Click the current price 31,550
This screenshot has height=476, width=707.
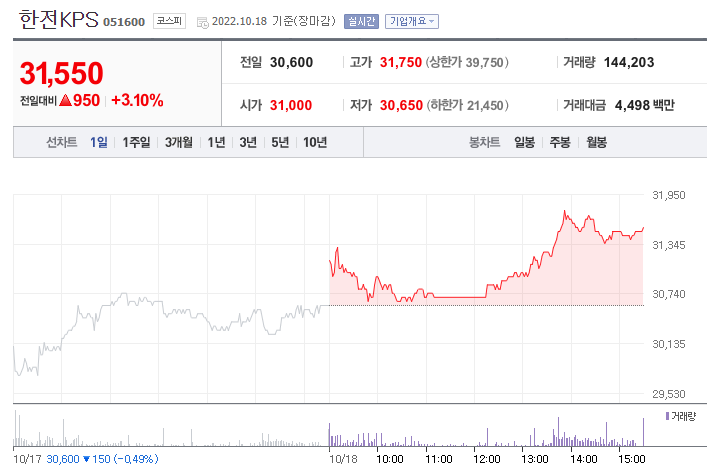tap(61, 73)
